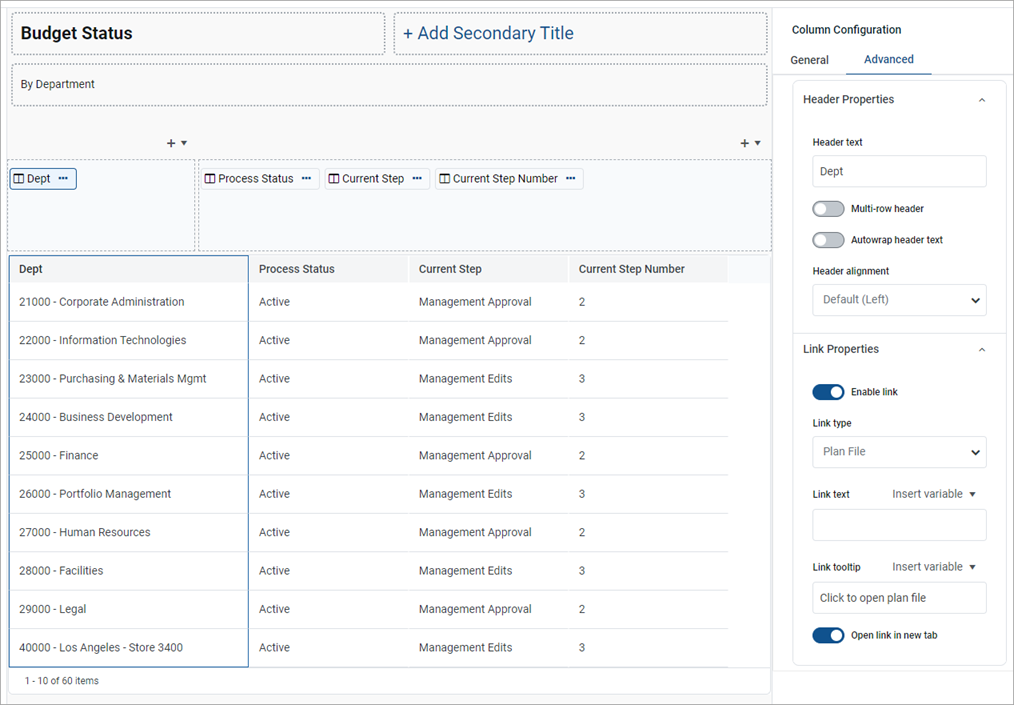
Task: Open the Dept column ellipsis menu
Action: tap(63, 179)
